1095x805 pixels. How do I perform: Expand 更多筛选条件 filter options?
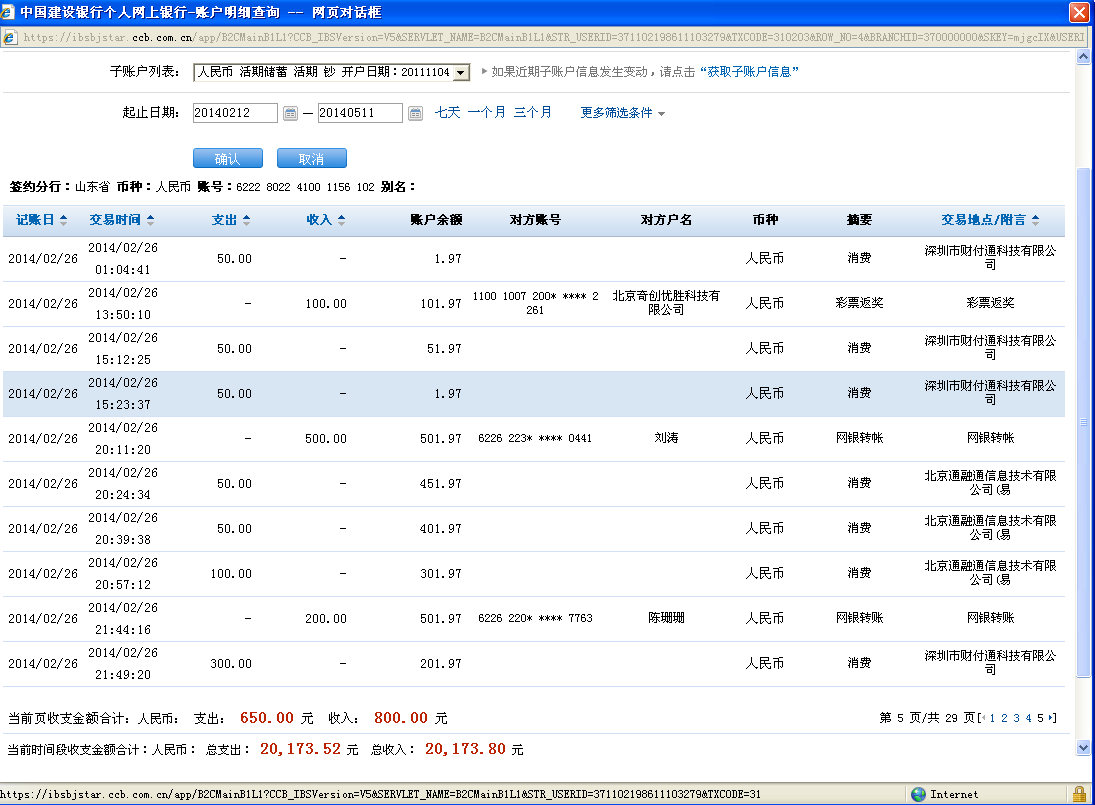[622, 113]
